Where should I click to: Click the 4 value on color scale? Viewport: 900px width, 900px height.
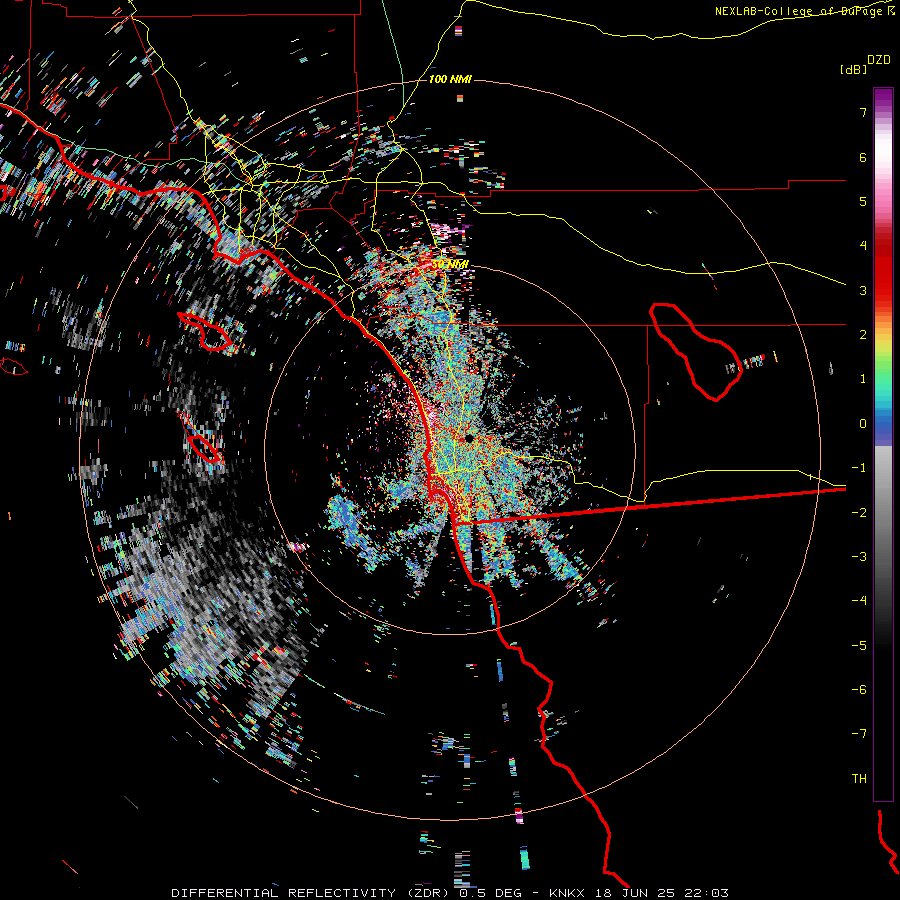(863, 246)
